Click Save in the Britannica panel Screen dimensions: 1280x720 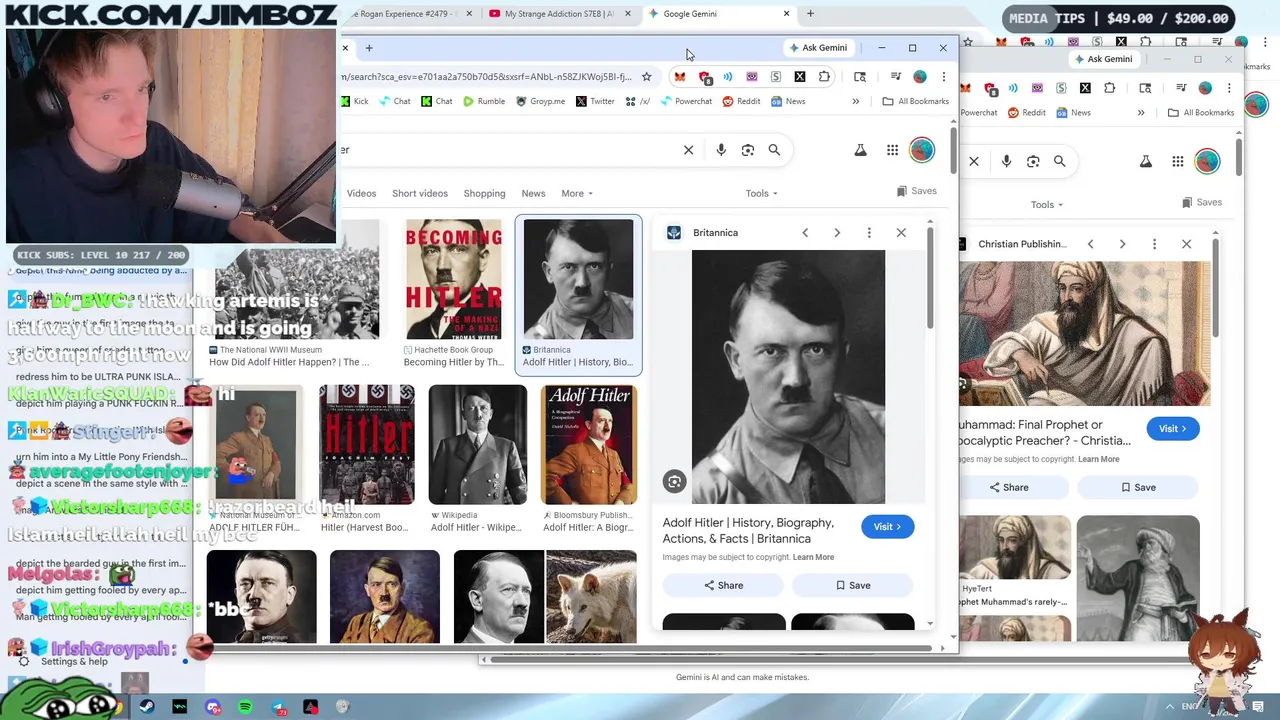pos(853,585)
